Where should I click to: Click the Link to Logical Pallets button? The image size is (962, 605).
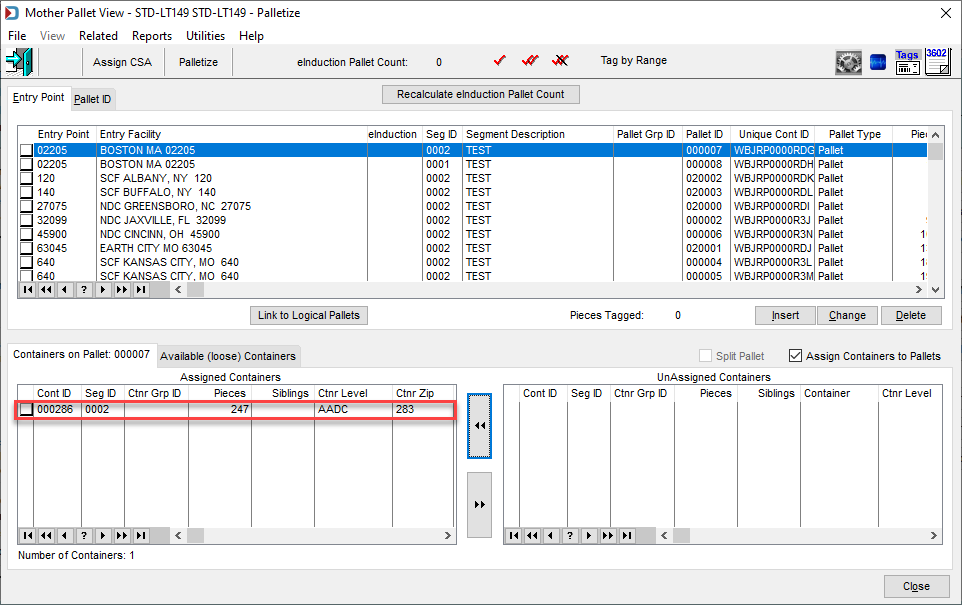[309, 315]
